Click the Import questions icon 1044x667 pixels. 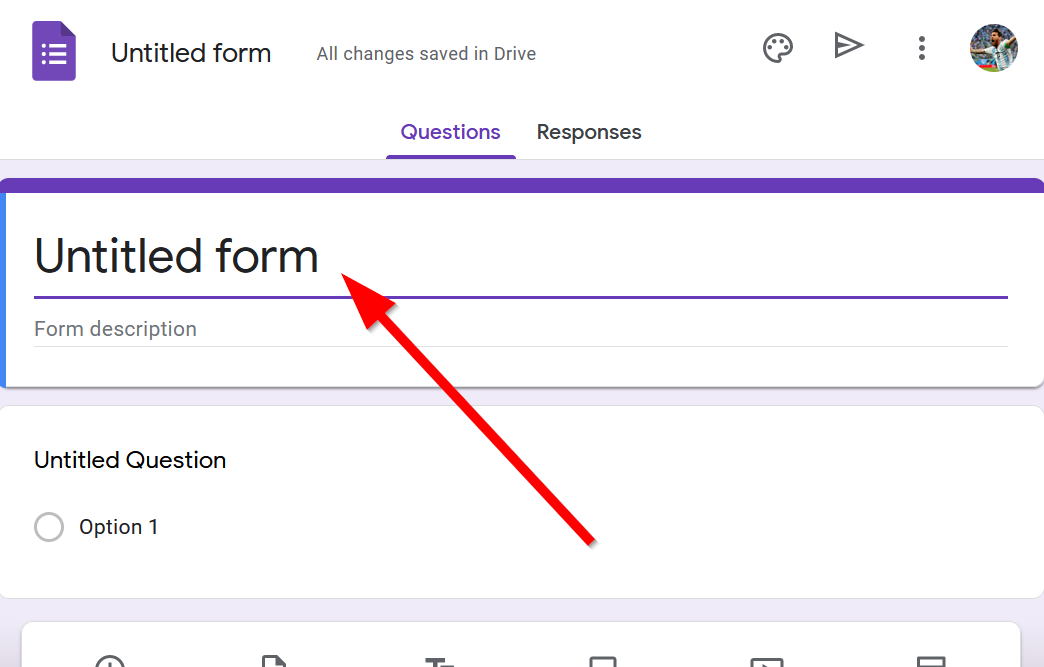click(x=274, y=661)
